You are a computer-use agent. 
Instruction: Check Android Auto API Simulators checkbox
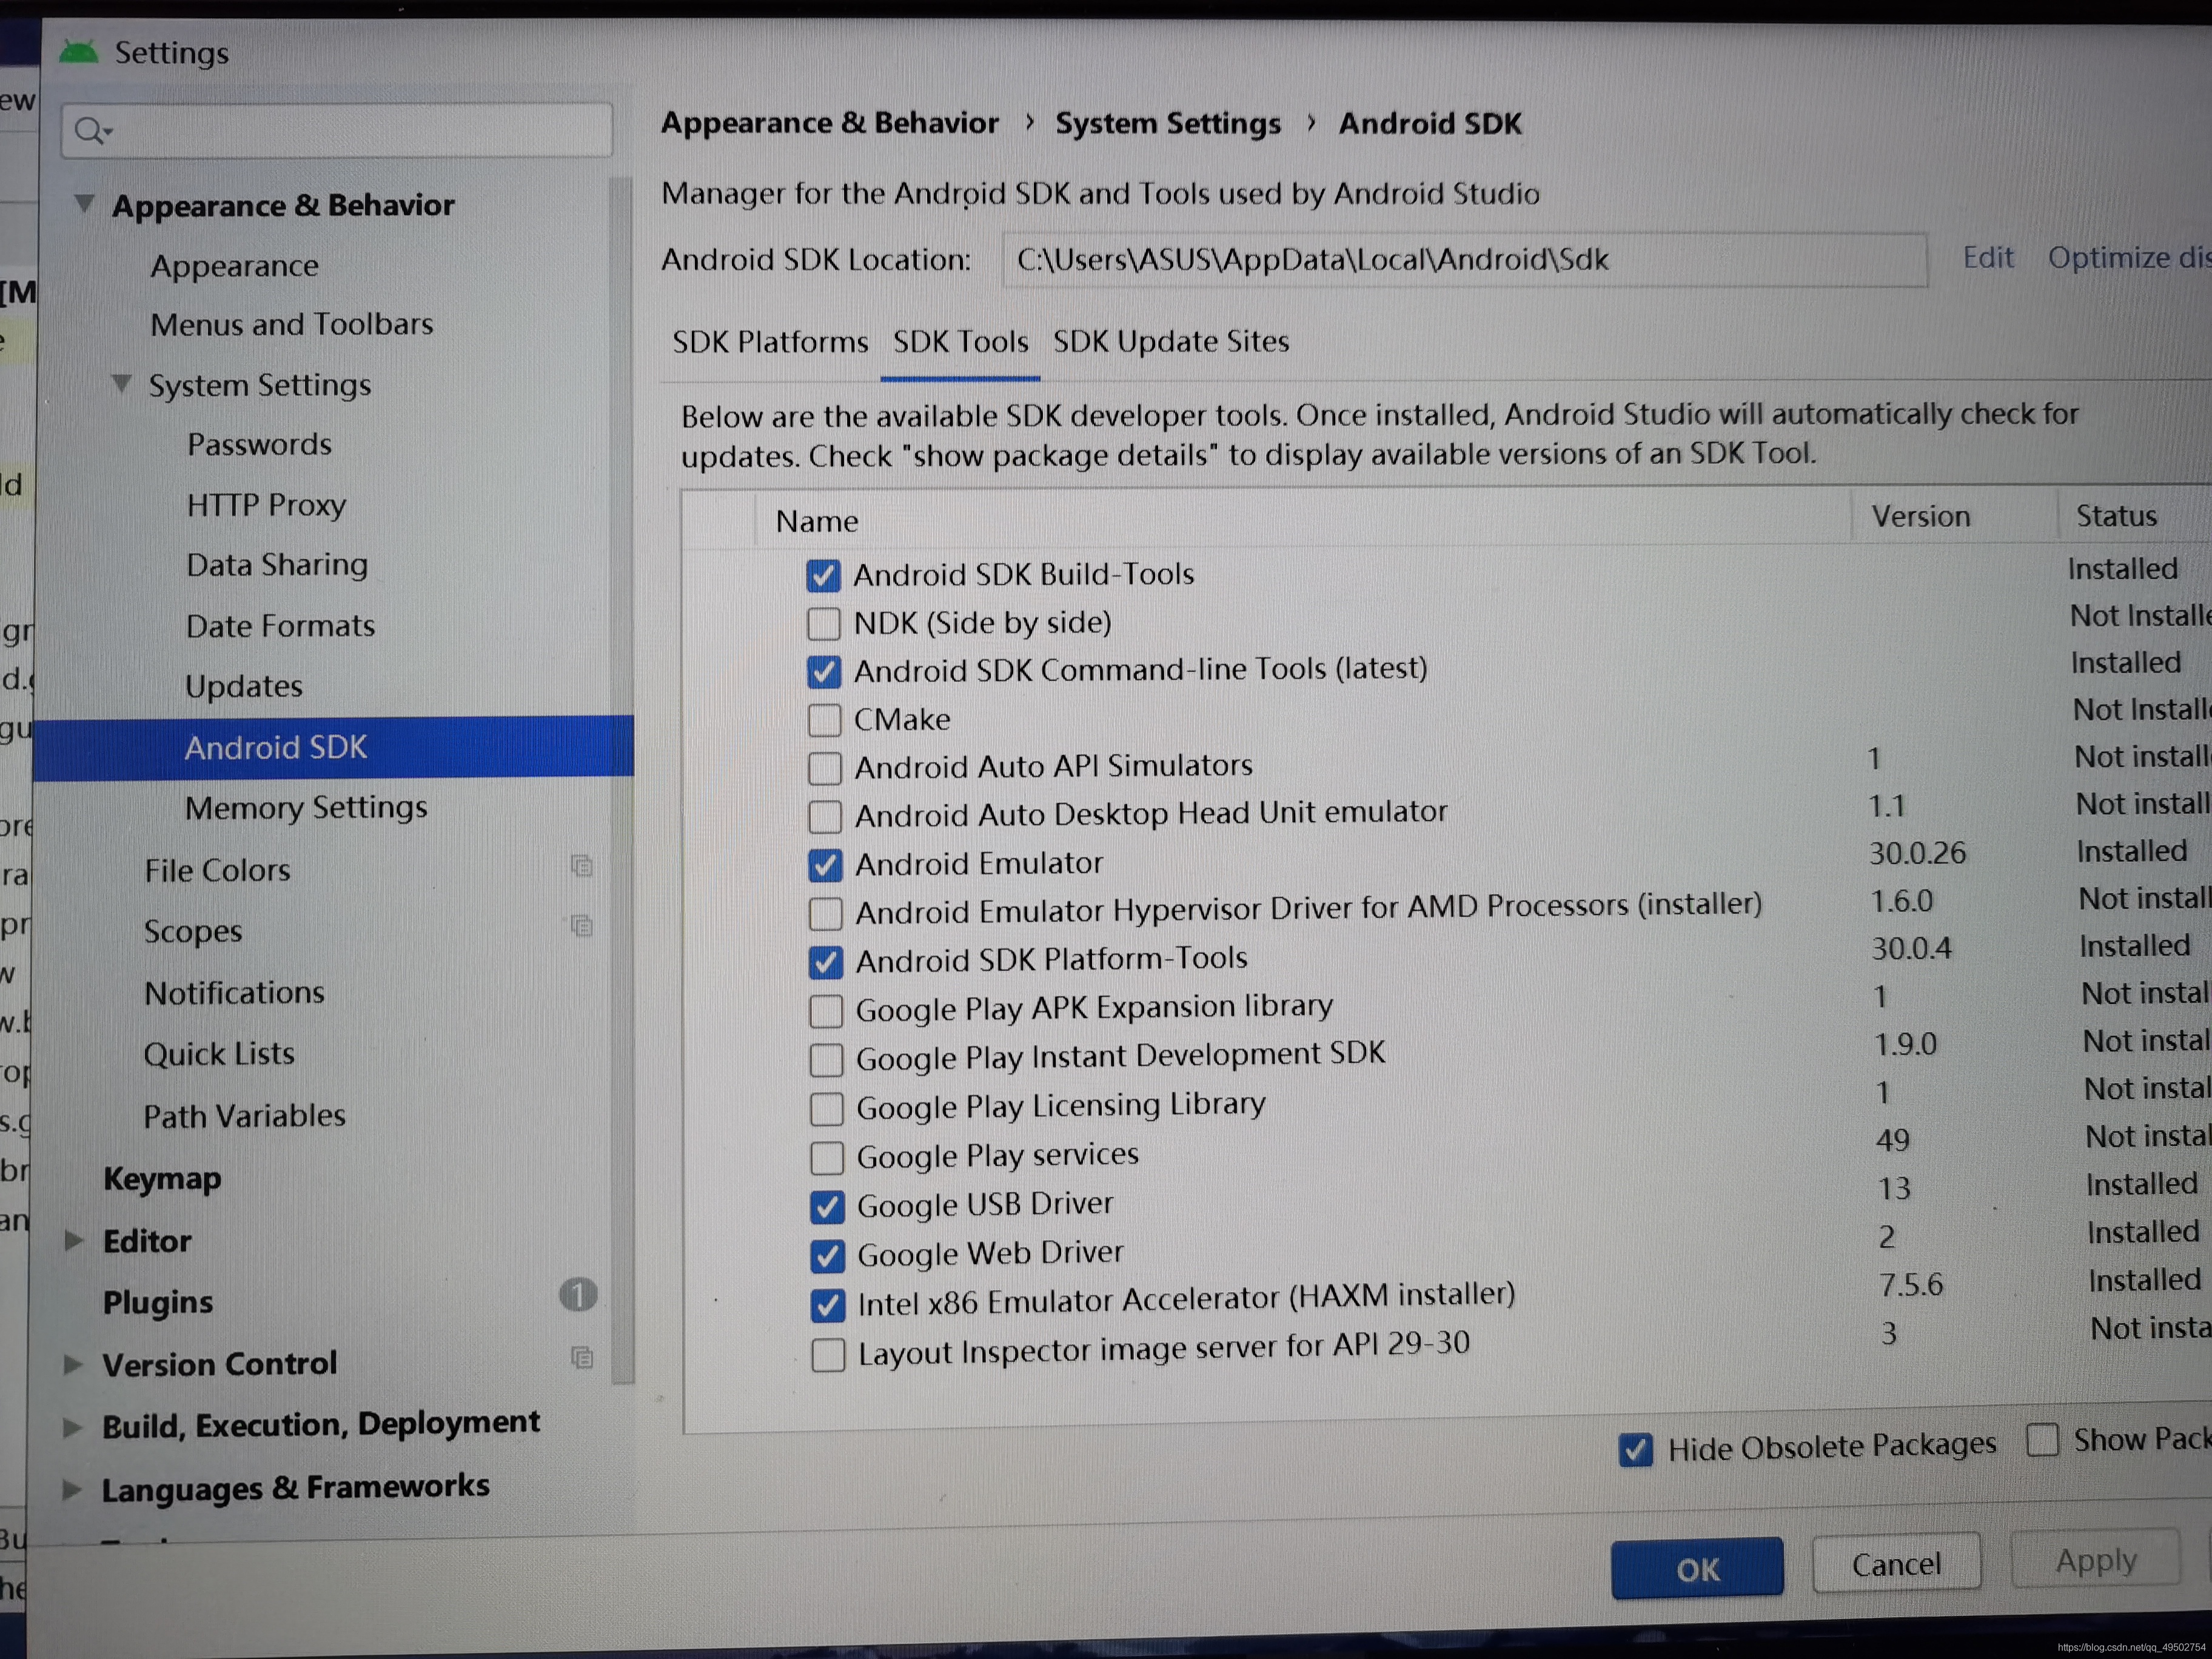tap(824, 768)
